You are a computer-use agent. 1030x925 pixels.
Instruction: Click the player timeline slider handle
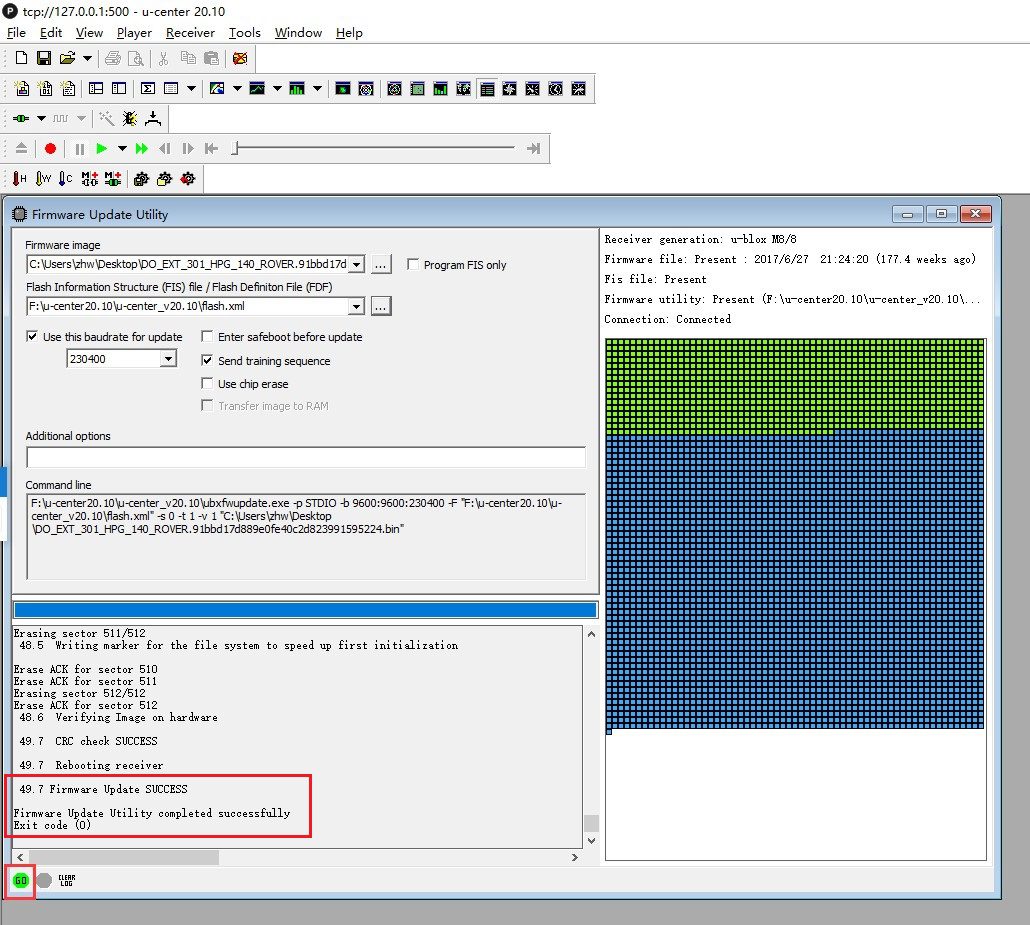point(235,148)
